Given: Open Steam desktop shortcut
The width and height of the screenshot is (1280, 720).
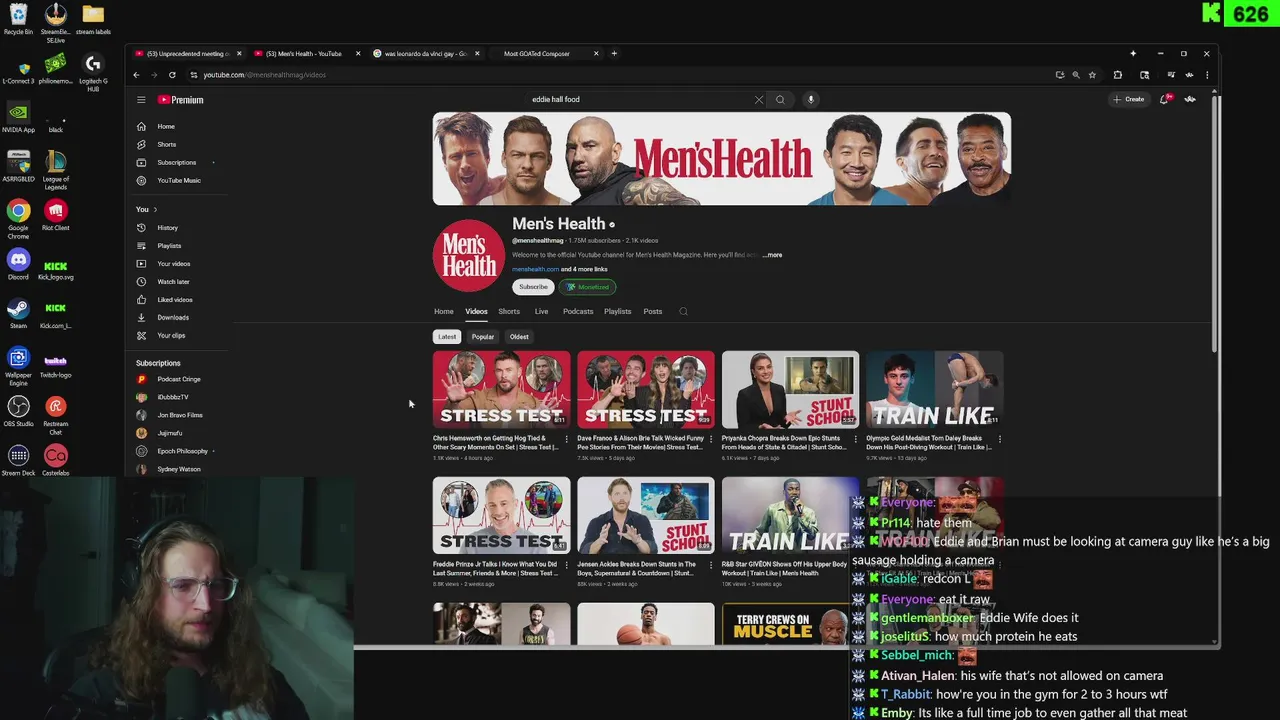Looking at the screenshot, I should pyautogui.click(x=18, y=313).
